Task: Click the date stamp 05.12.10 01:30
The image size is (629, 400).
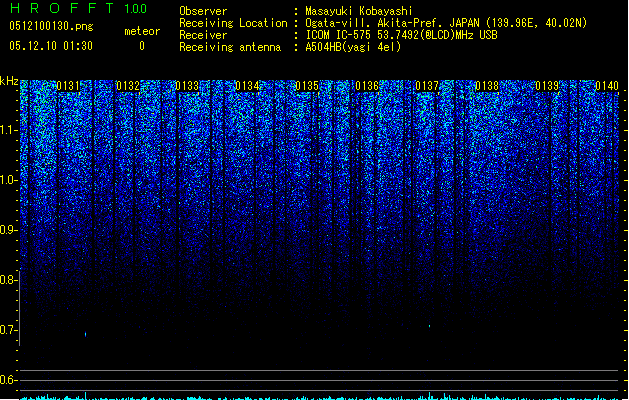Action: 51,46
